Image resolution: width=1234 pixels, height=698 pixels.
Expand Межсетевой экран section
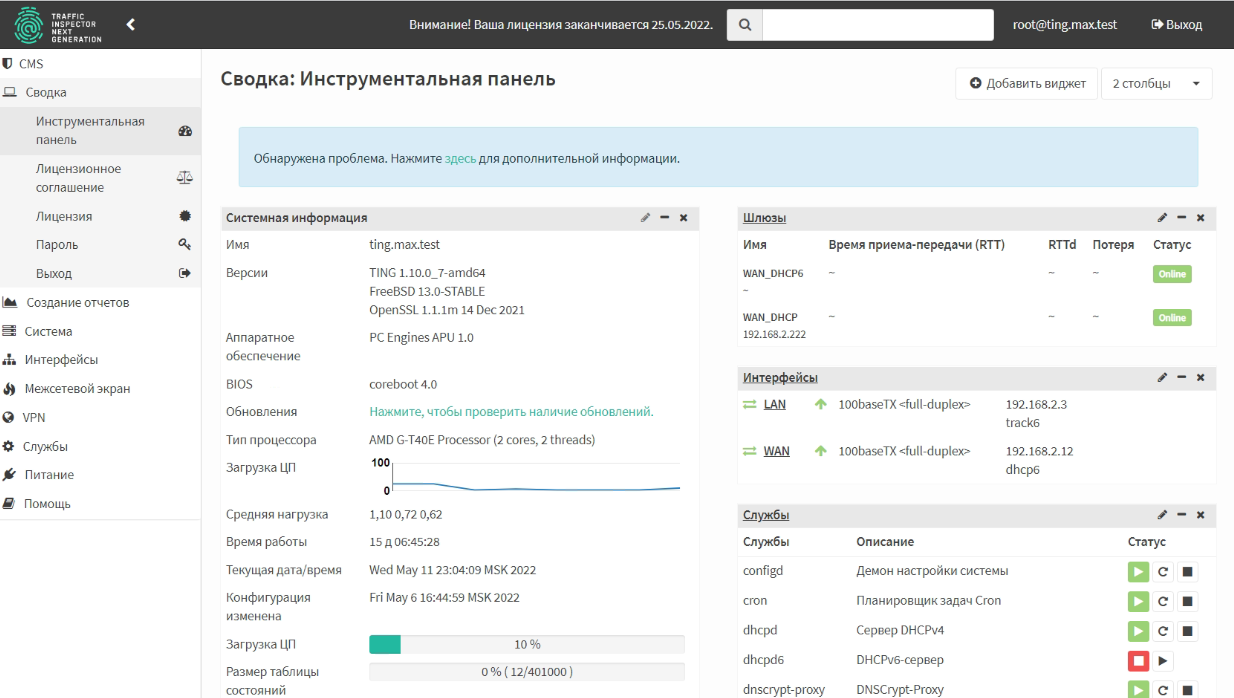coord(100,389)
